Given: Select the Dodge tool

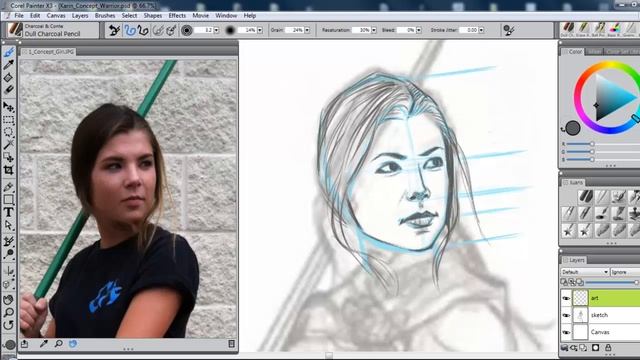Looking at the screenshot, I should click(x=9, y=253).
